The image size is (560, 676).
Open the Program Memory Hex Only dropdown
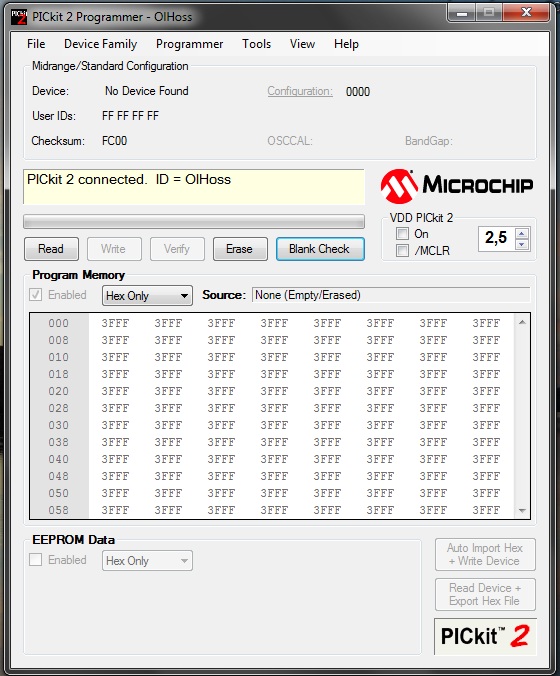[147, 296]
